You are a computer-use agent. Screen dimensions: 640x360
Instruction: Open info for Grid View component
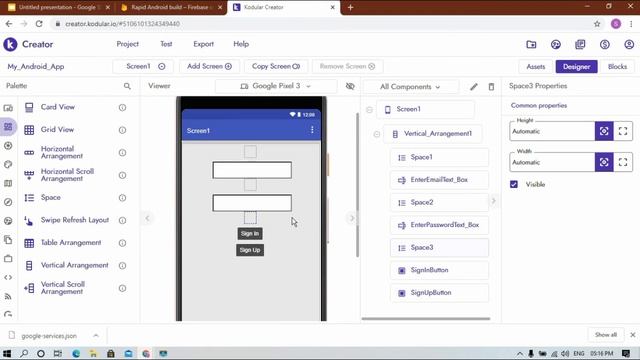tap(122, 130)
